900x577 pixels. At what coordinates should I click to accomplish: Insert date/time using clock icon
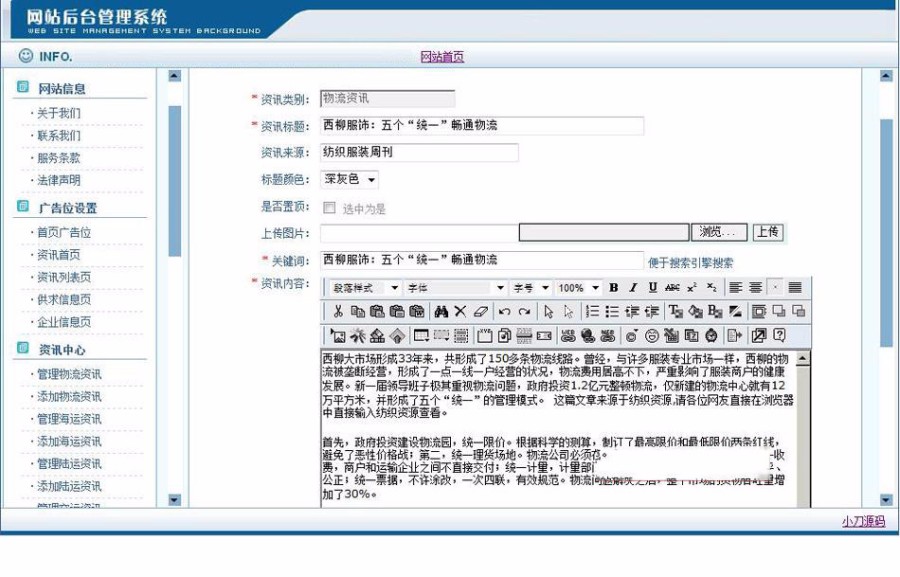pos(712,336)
